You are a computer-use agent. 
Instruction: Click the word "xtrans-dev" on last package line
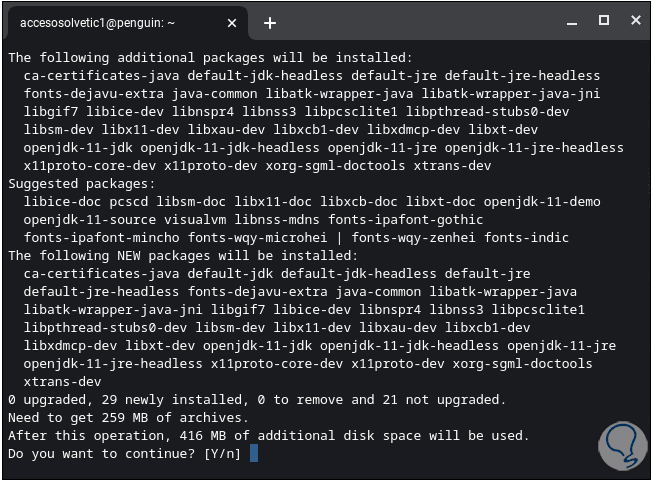62,381
